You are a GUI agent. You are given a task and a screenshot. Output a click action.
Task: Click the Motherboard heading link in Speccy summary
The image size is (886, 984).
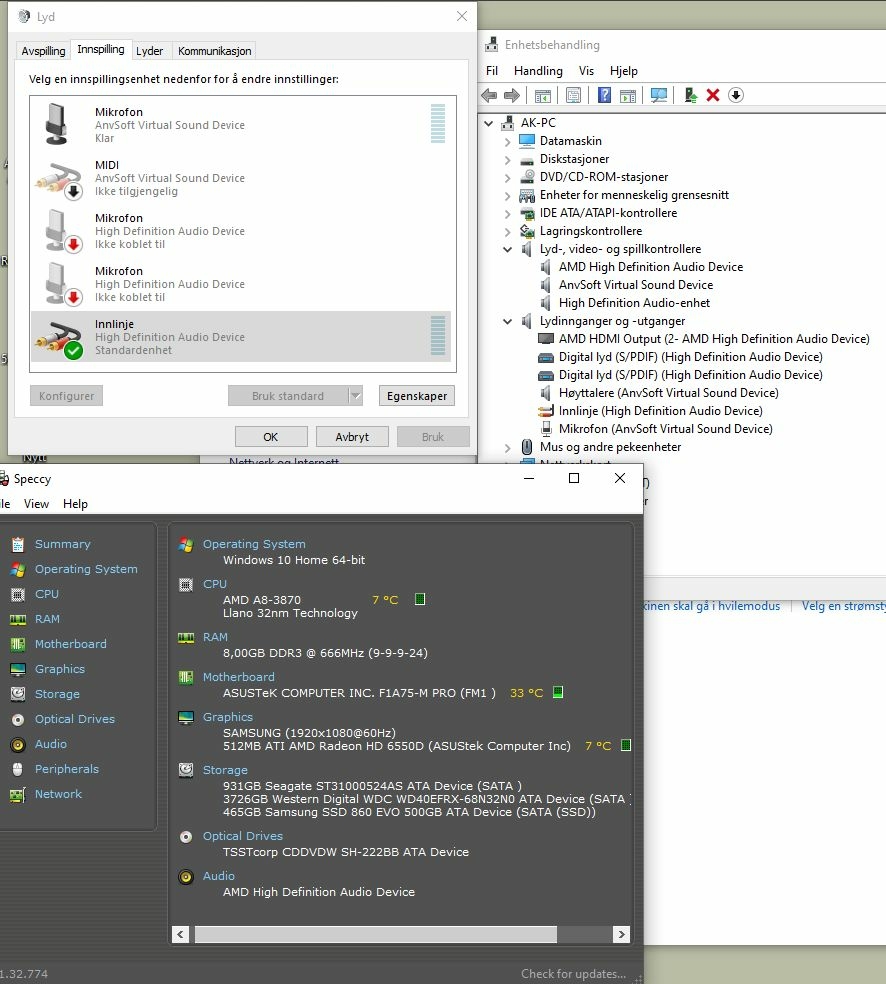(238, 677)
